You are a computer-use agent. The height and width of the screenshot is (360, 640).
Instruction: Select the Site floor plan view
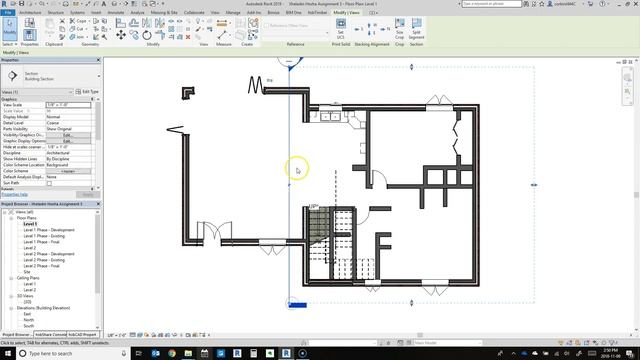[27, 272]
